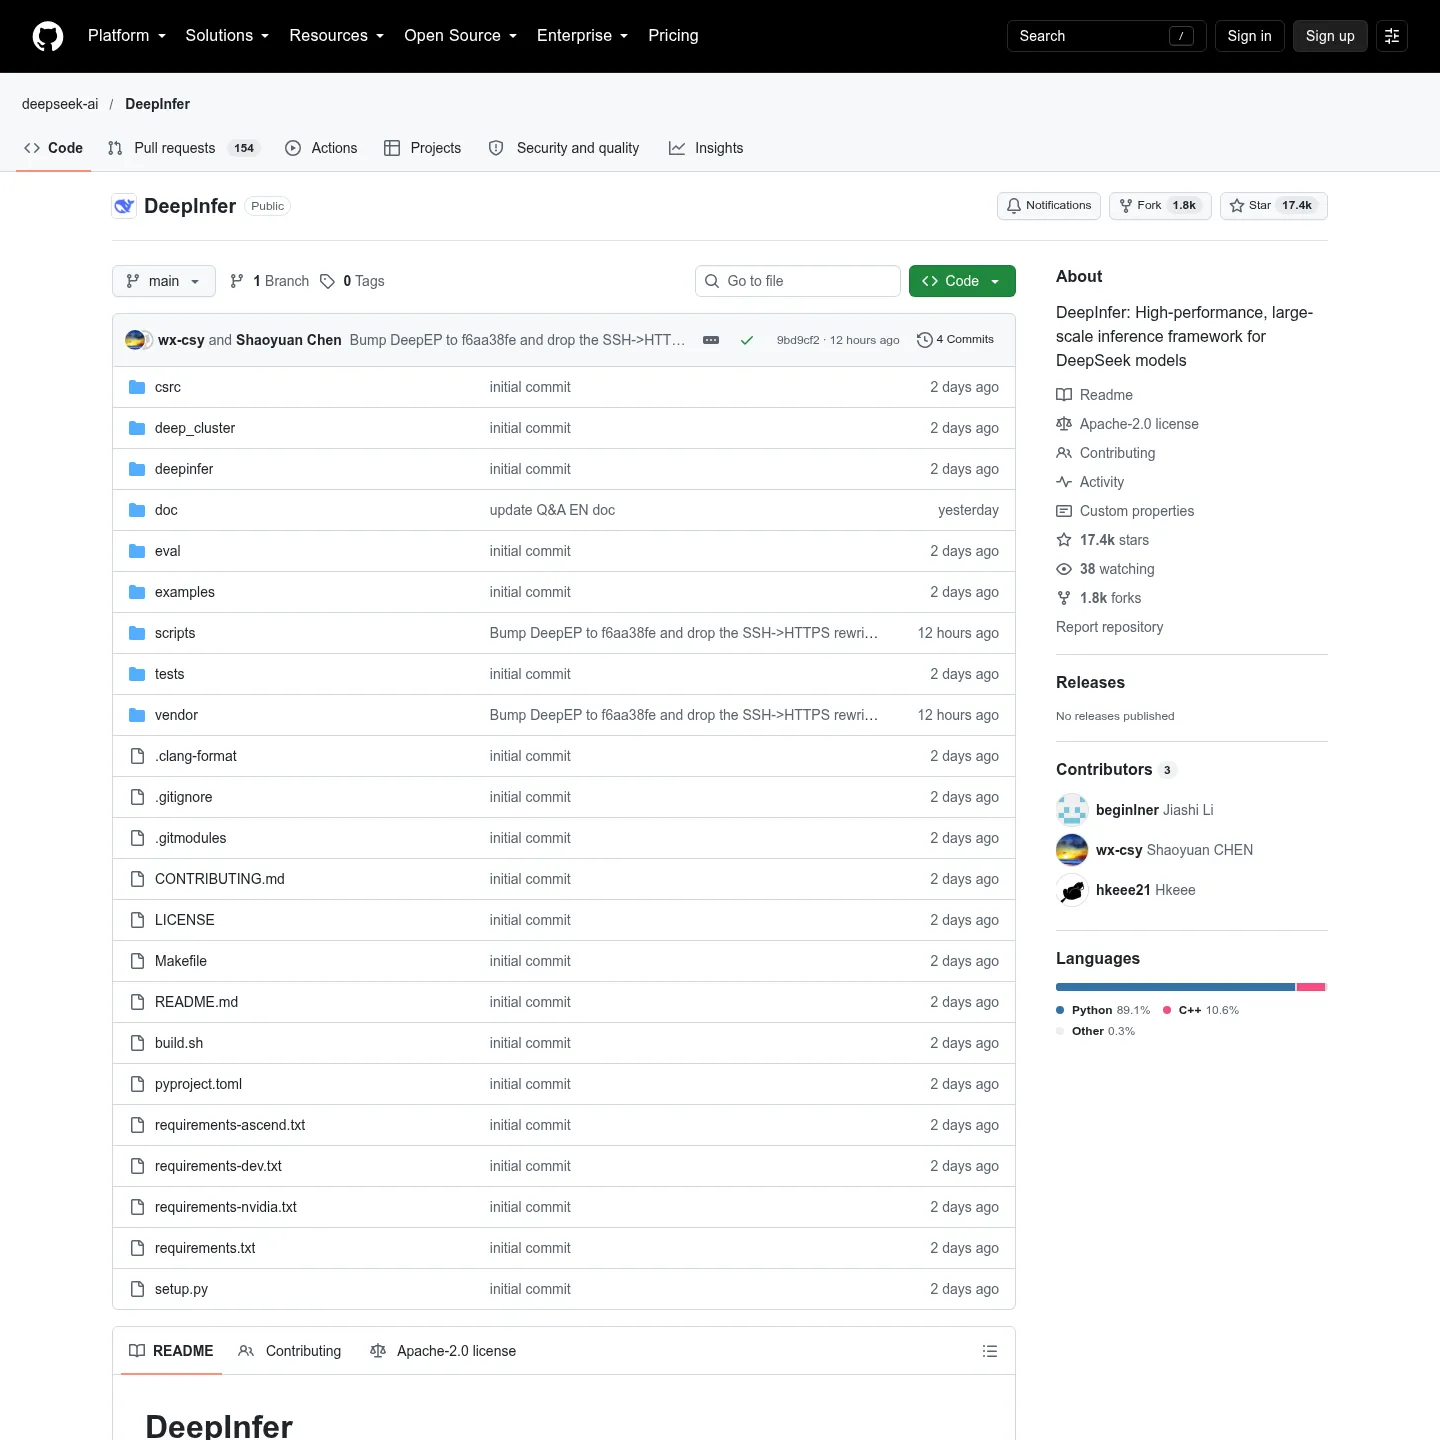Focus the header Search box

coord(1107,36)
